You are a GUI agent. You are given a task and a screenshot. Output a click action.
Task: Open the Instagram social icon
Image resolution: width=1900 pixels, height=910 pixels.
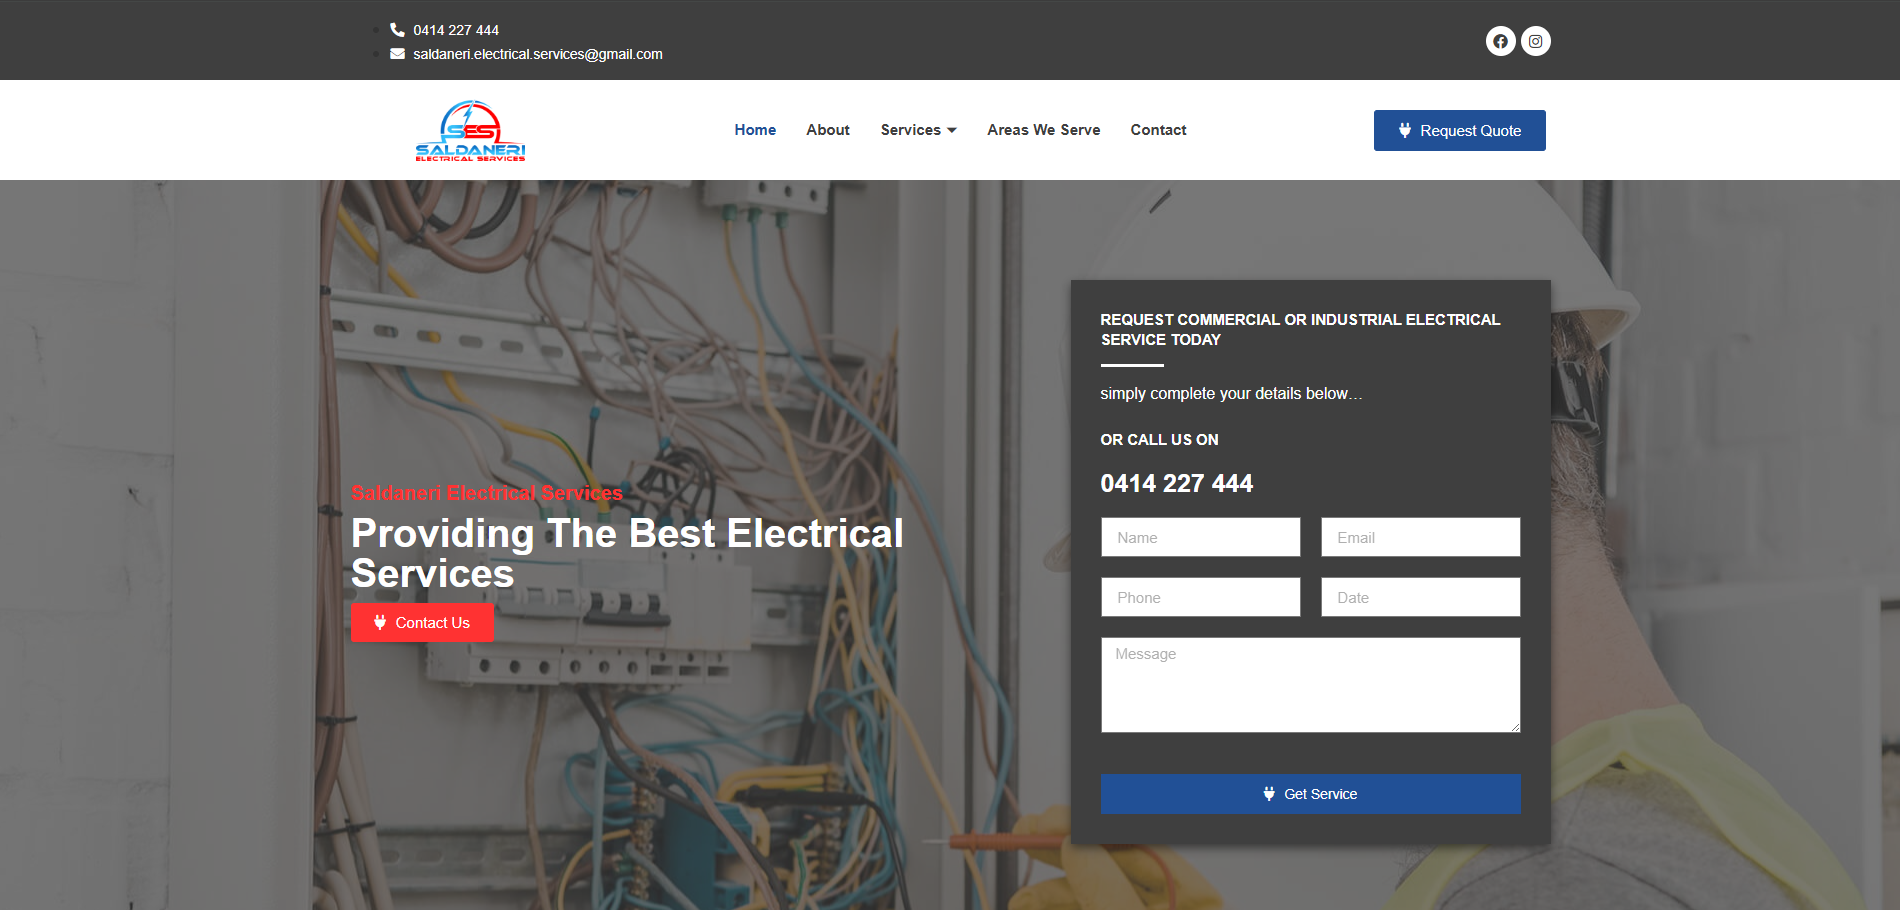coord(1536,41)
